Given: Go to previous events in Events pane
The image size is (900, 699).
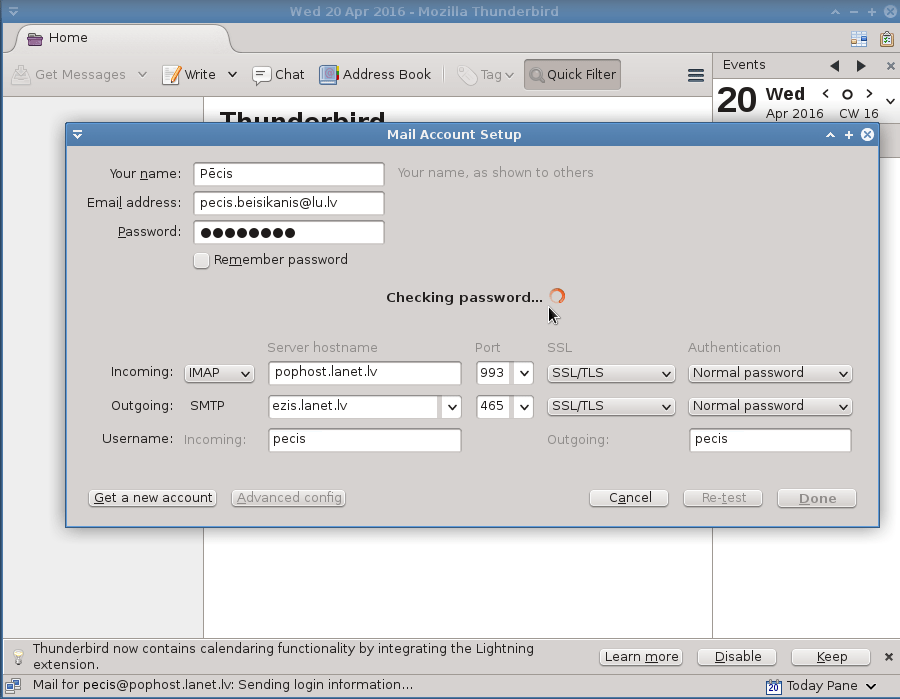Looking at the screenshot, I should click(x=835, y=65).
